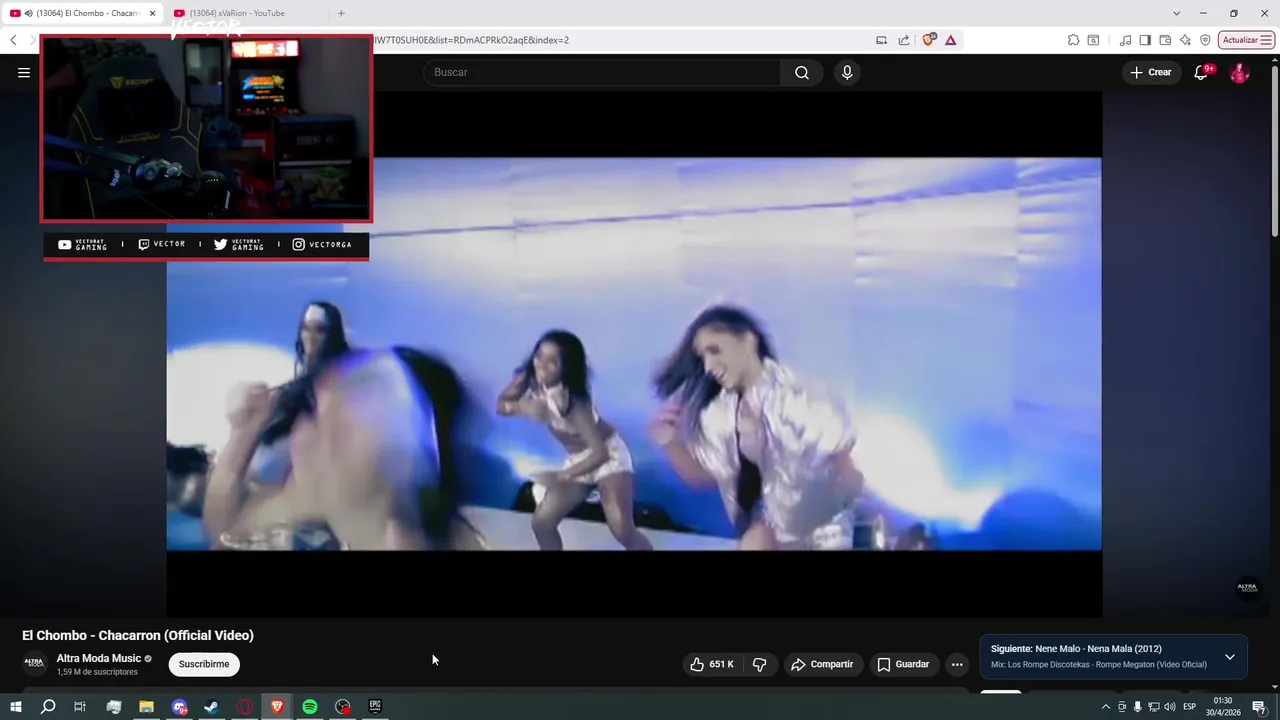Open the tab list dropdown arrow

pos(1176,13)
